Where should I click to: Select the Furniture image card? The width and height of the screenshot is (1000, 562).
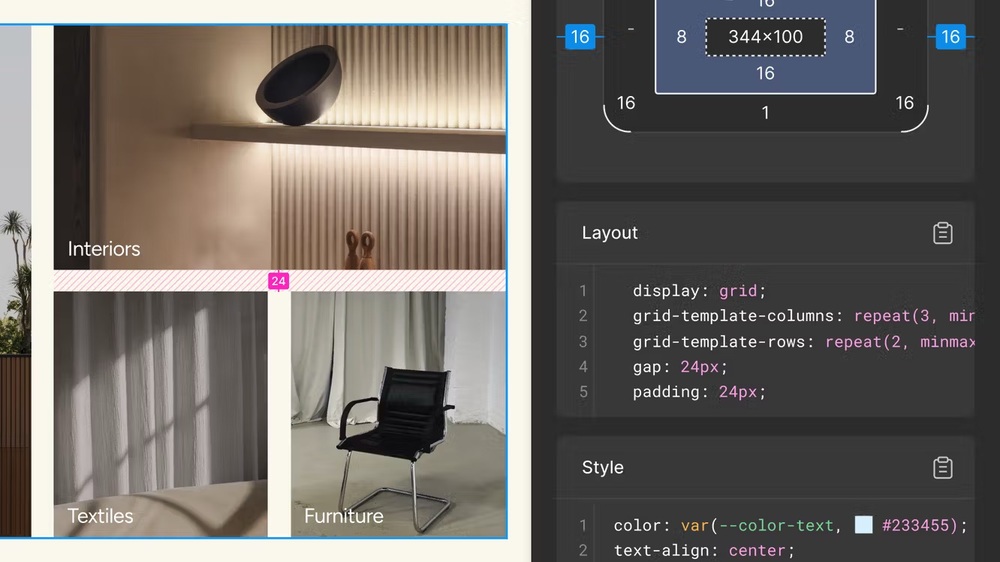pos(399,414)
